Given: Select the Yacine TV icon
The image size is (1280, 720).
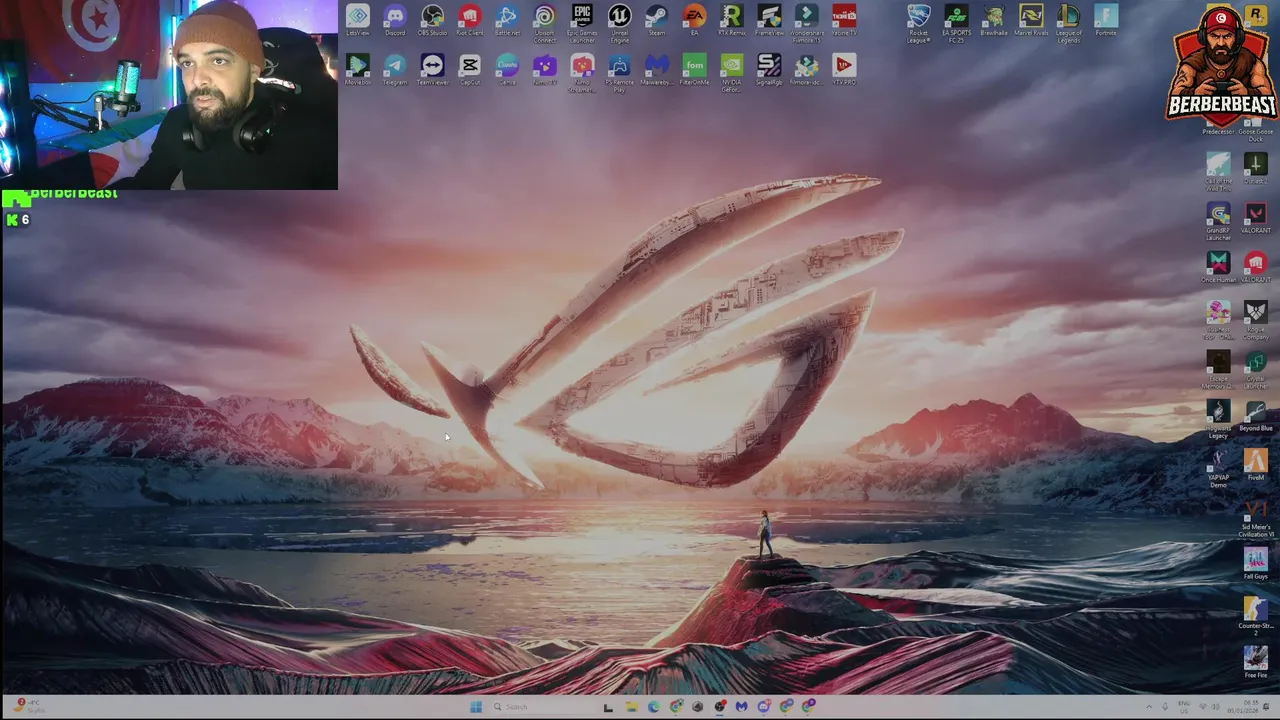Looking at the screenshot, I should click(844, 20).
